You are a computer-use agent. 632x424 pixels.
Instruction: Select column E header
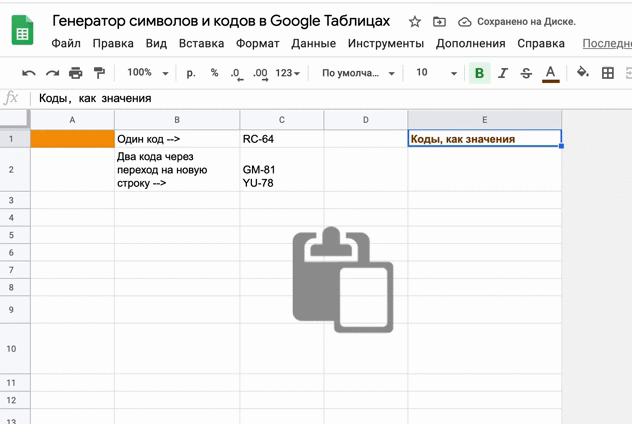(x=484, y=120)
